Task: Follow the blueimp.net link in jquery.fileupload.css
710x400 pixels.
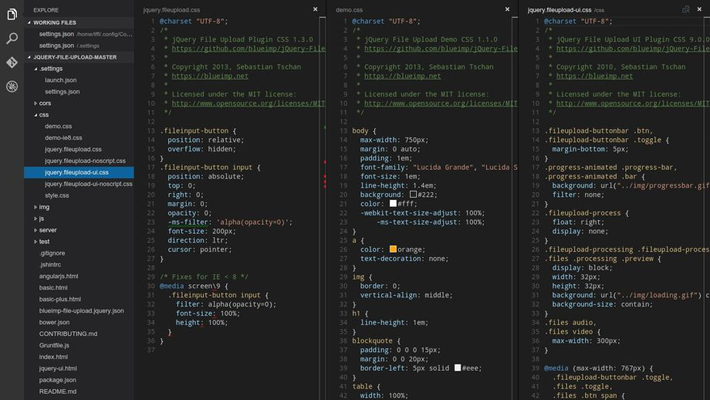Action: (x=210, y=76)
